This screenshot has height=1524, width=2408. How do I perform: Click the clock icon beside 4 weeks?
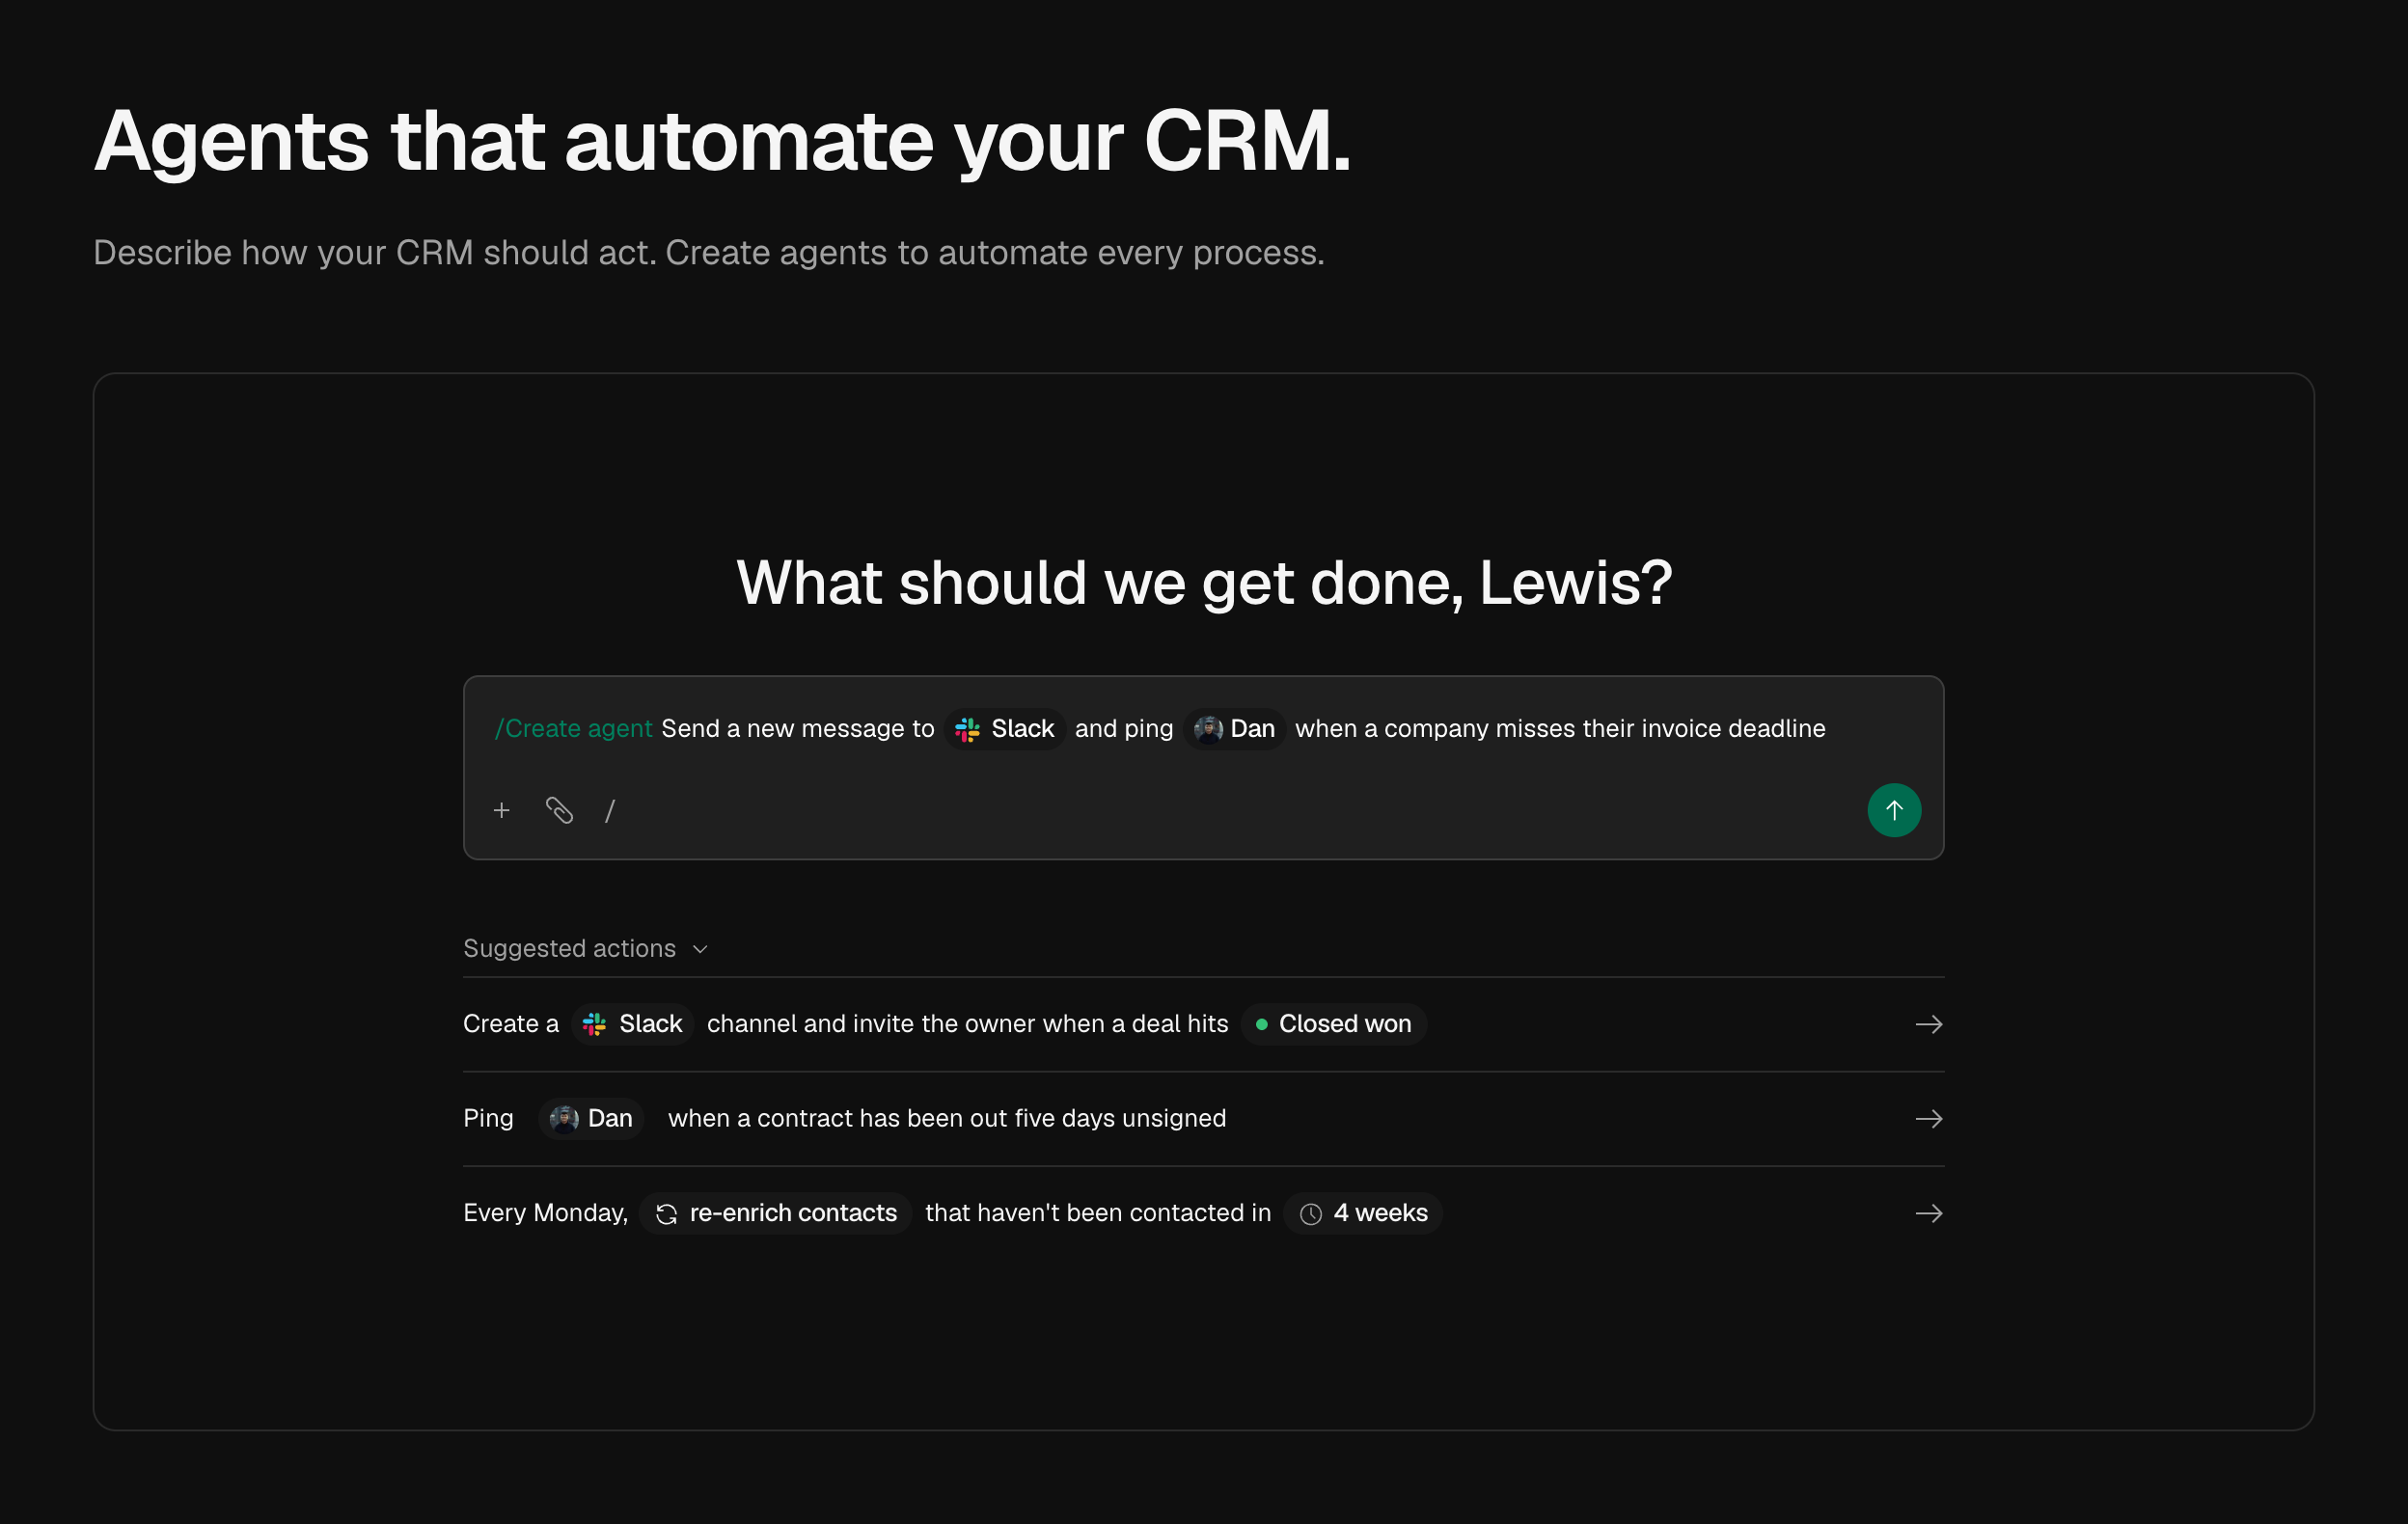pyautogui.click(x=1310, y=1214)
